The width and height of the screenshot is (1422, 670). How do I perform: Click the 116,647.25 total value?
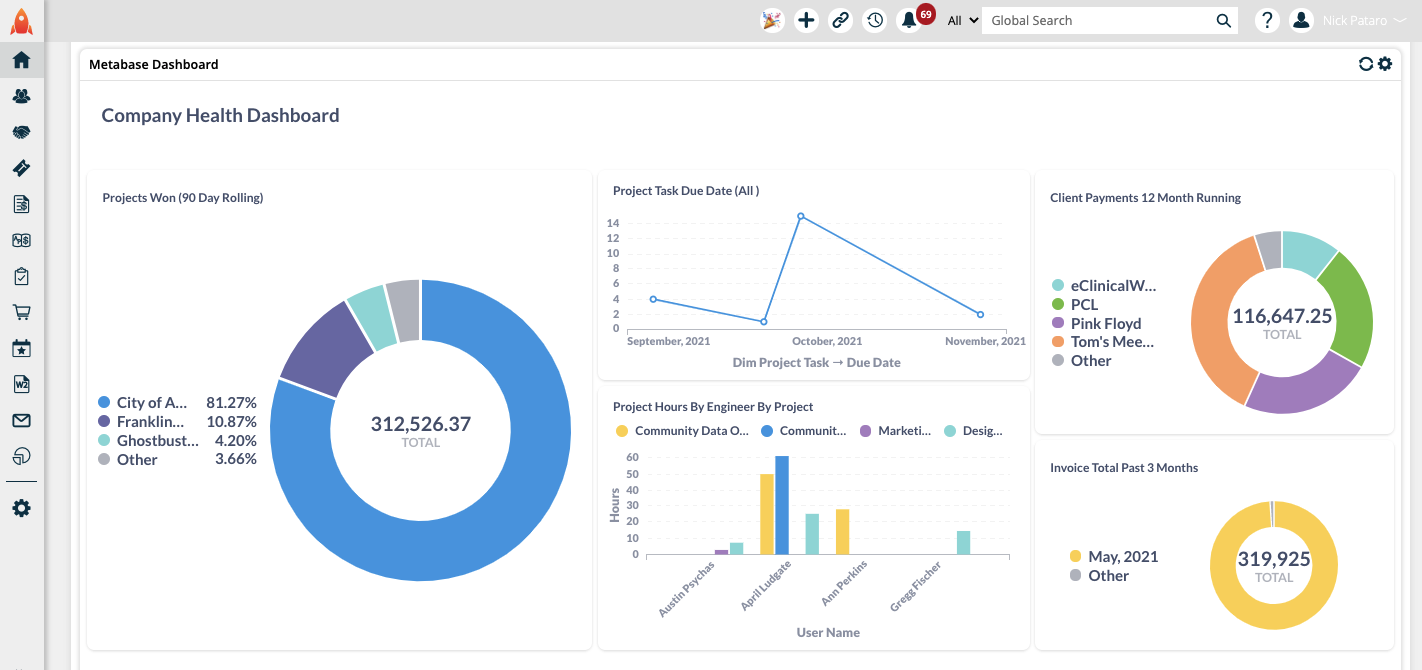[x=1282, y=316]
